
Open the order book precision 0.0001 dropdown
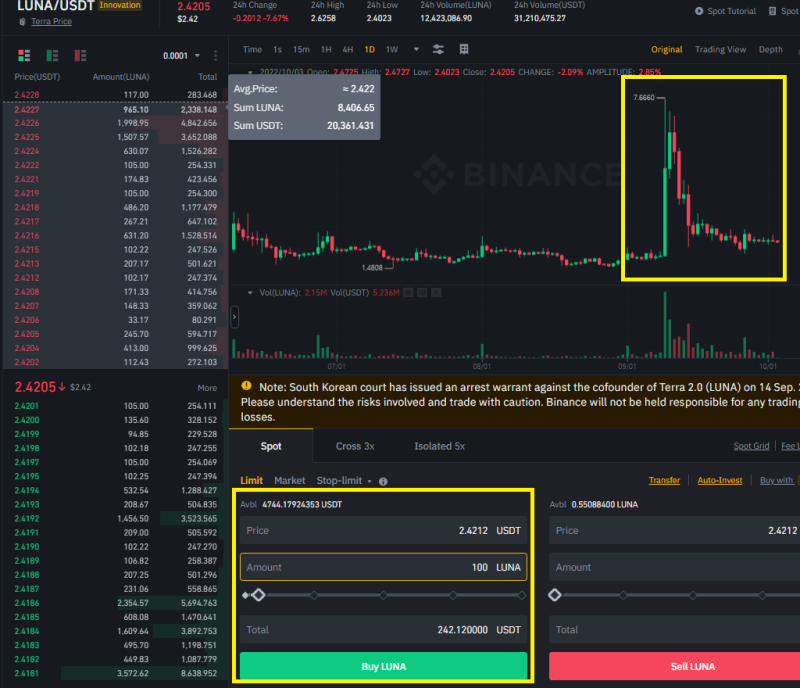181,55
